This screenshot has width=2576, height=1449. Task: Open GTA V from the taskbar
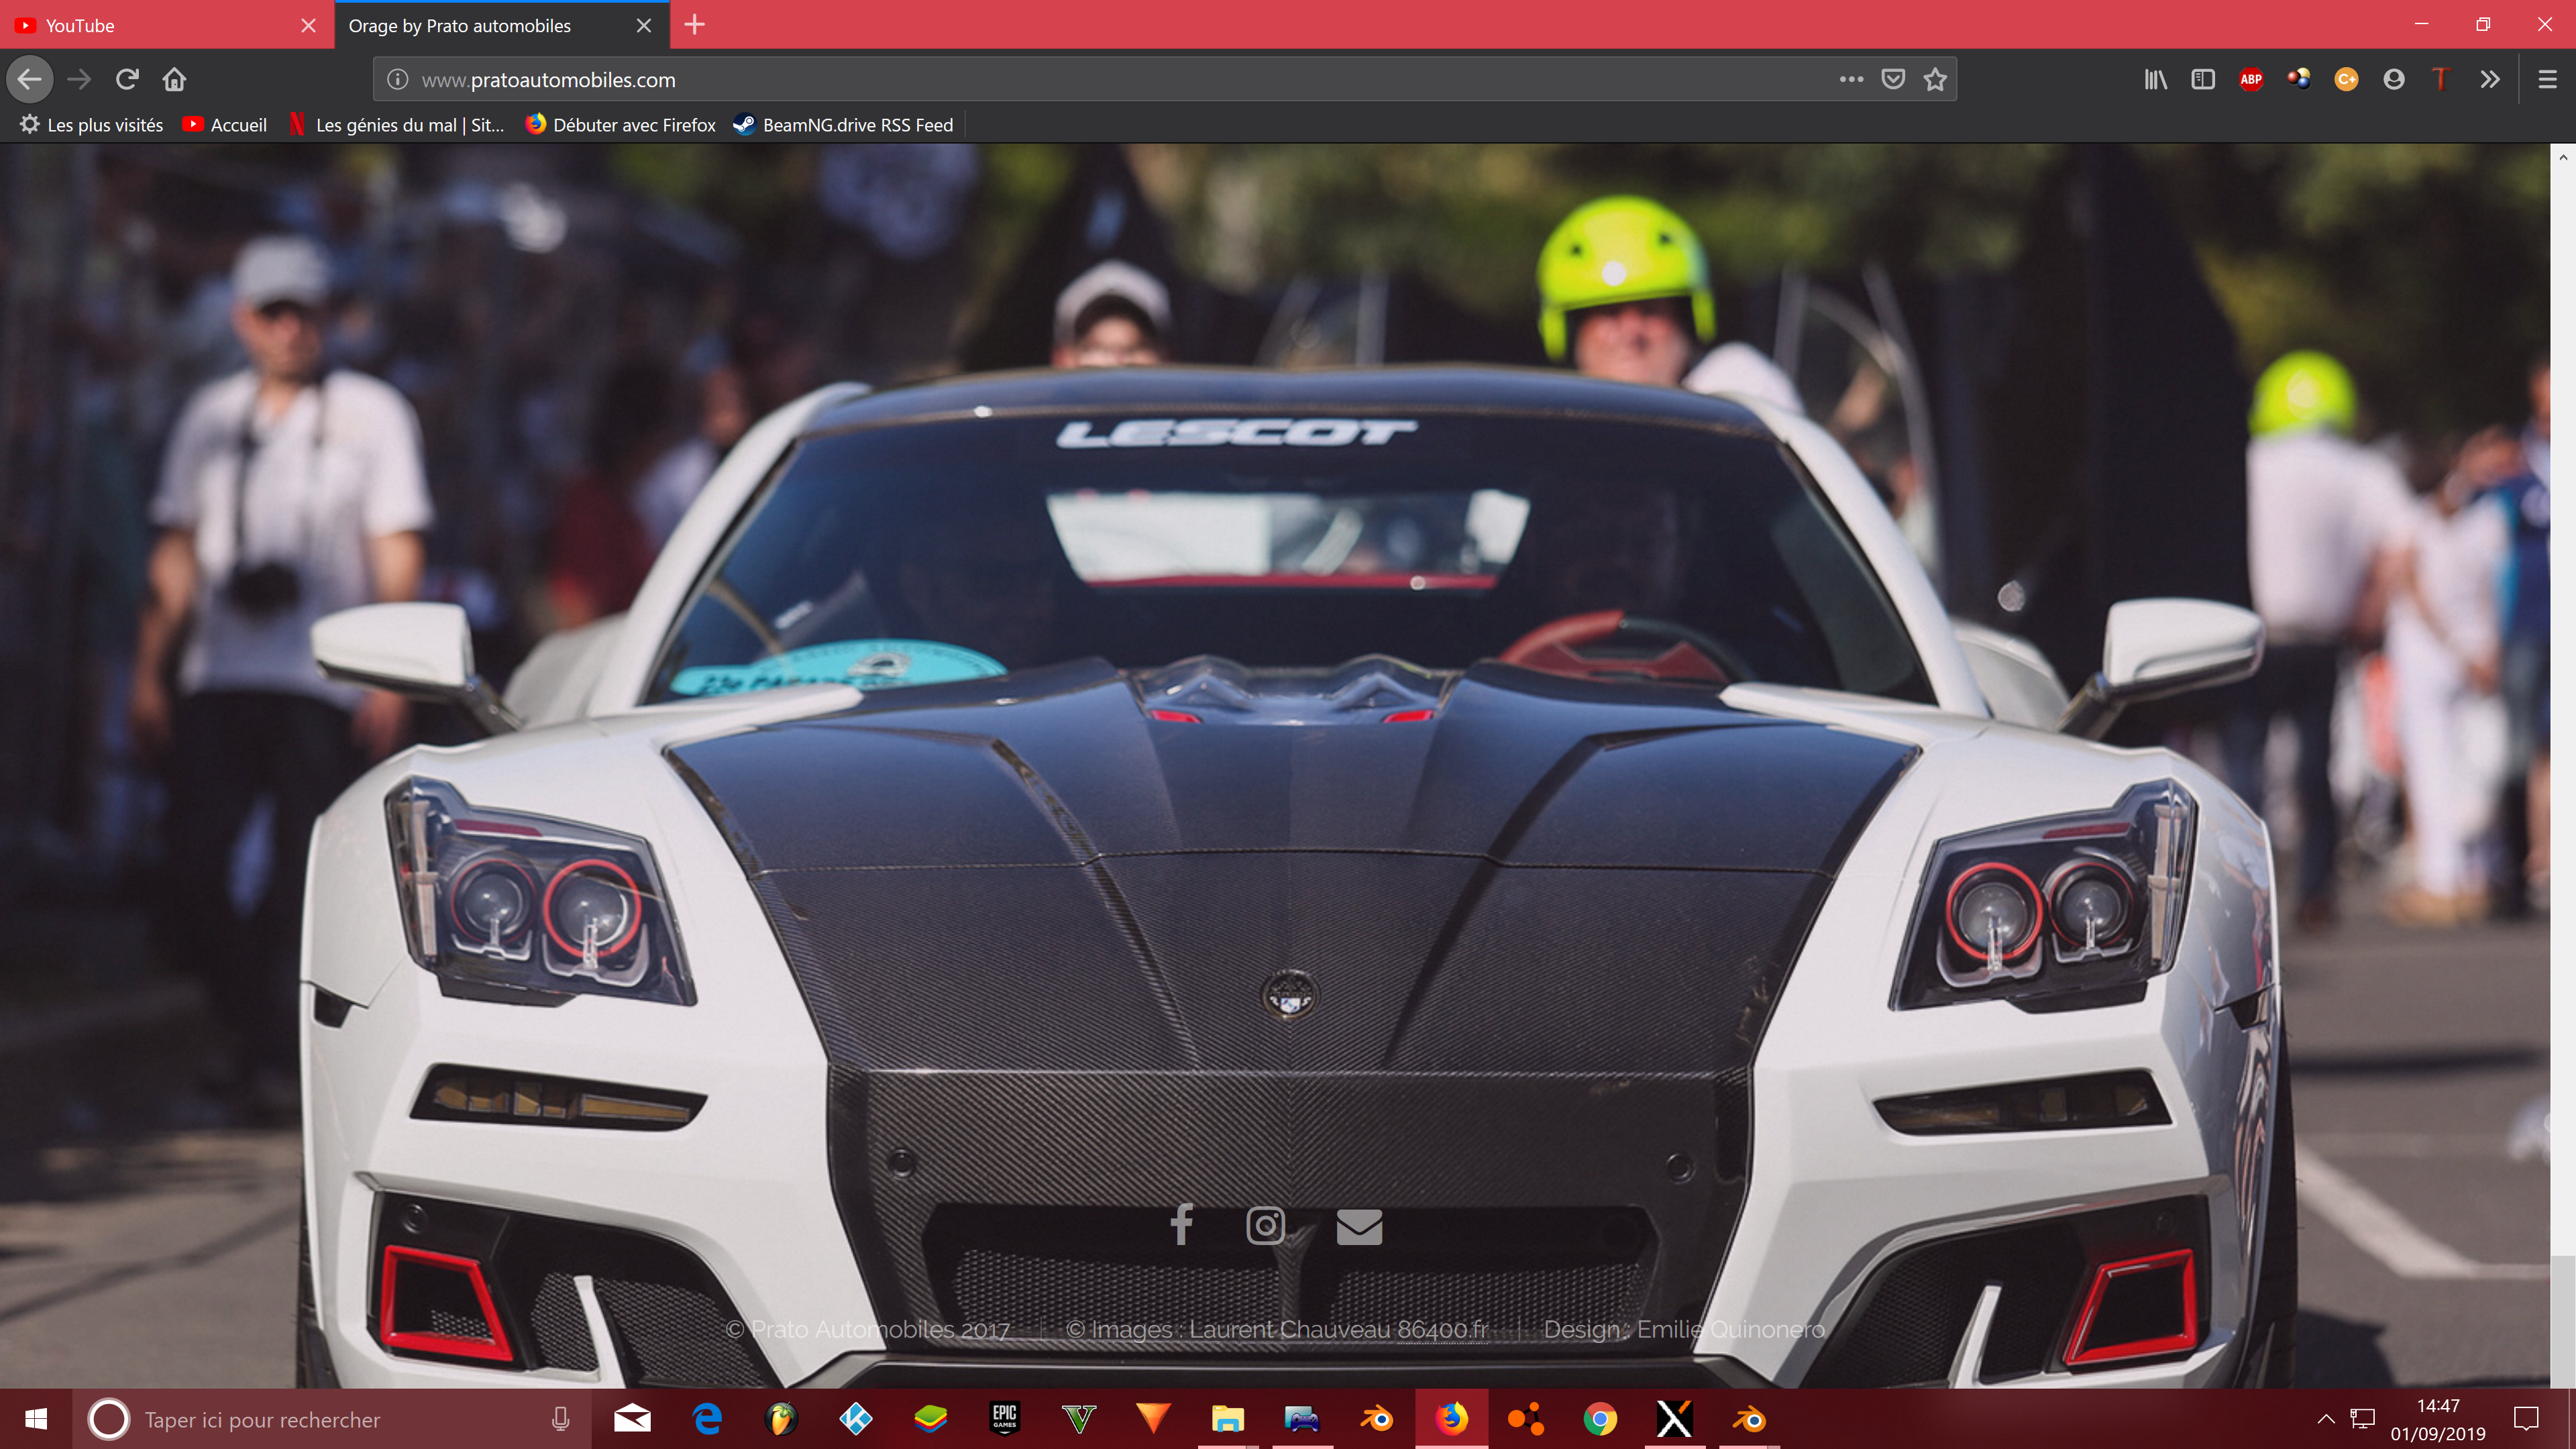[1079, 1419]
